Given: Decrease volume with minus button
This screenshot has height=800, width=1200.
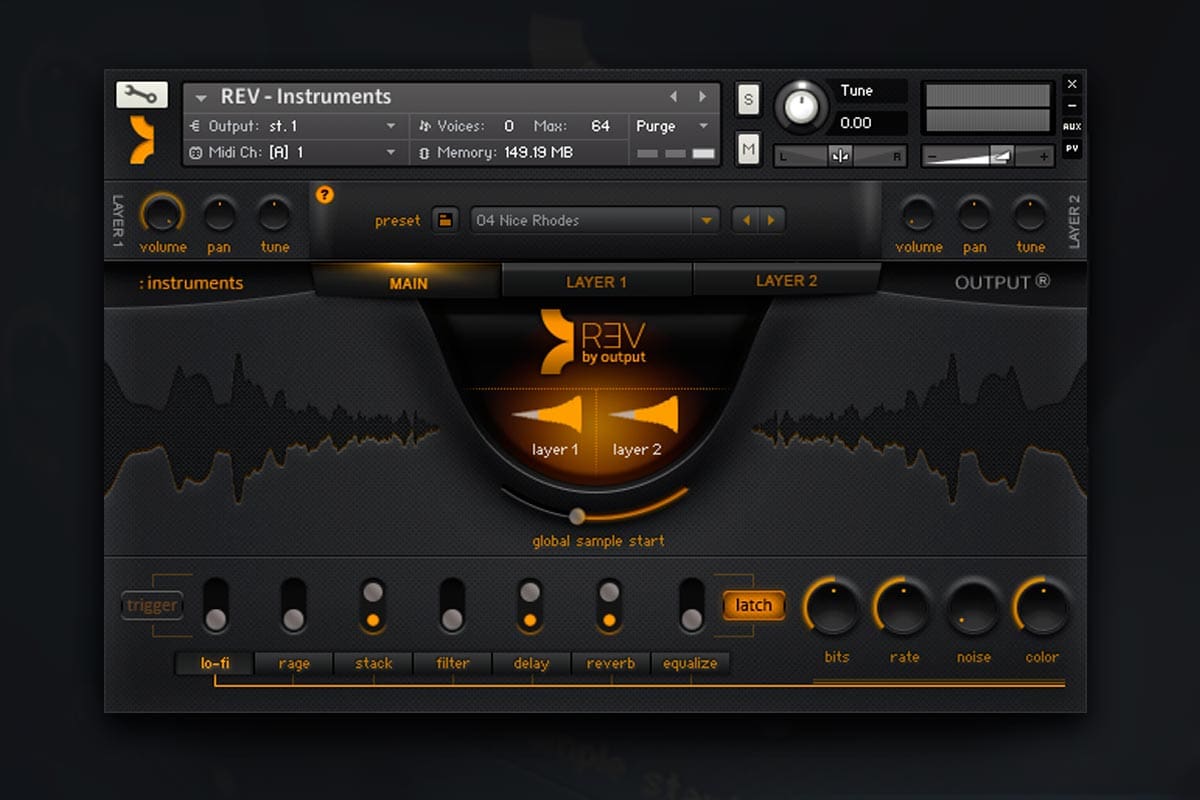Looking at the screenshot, I should 931,156.
